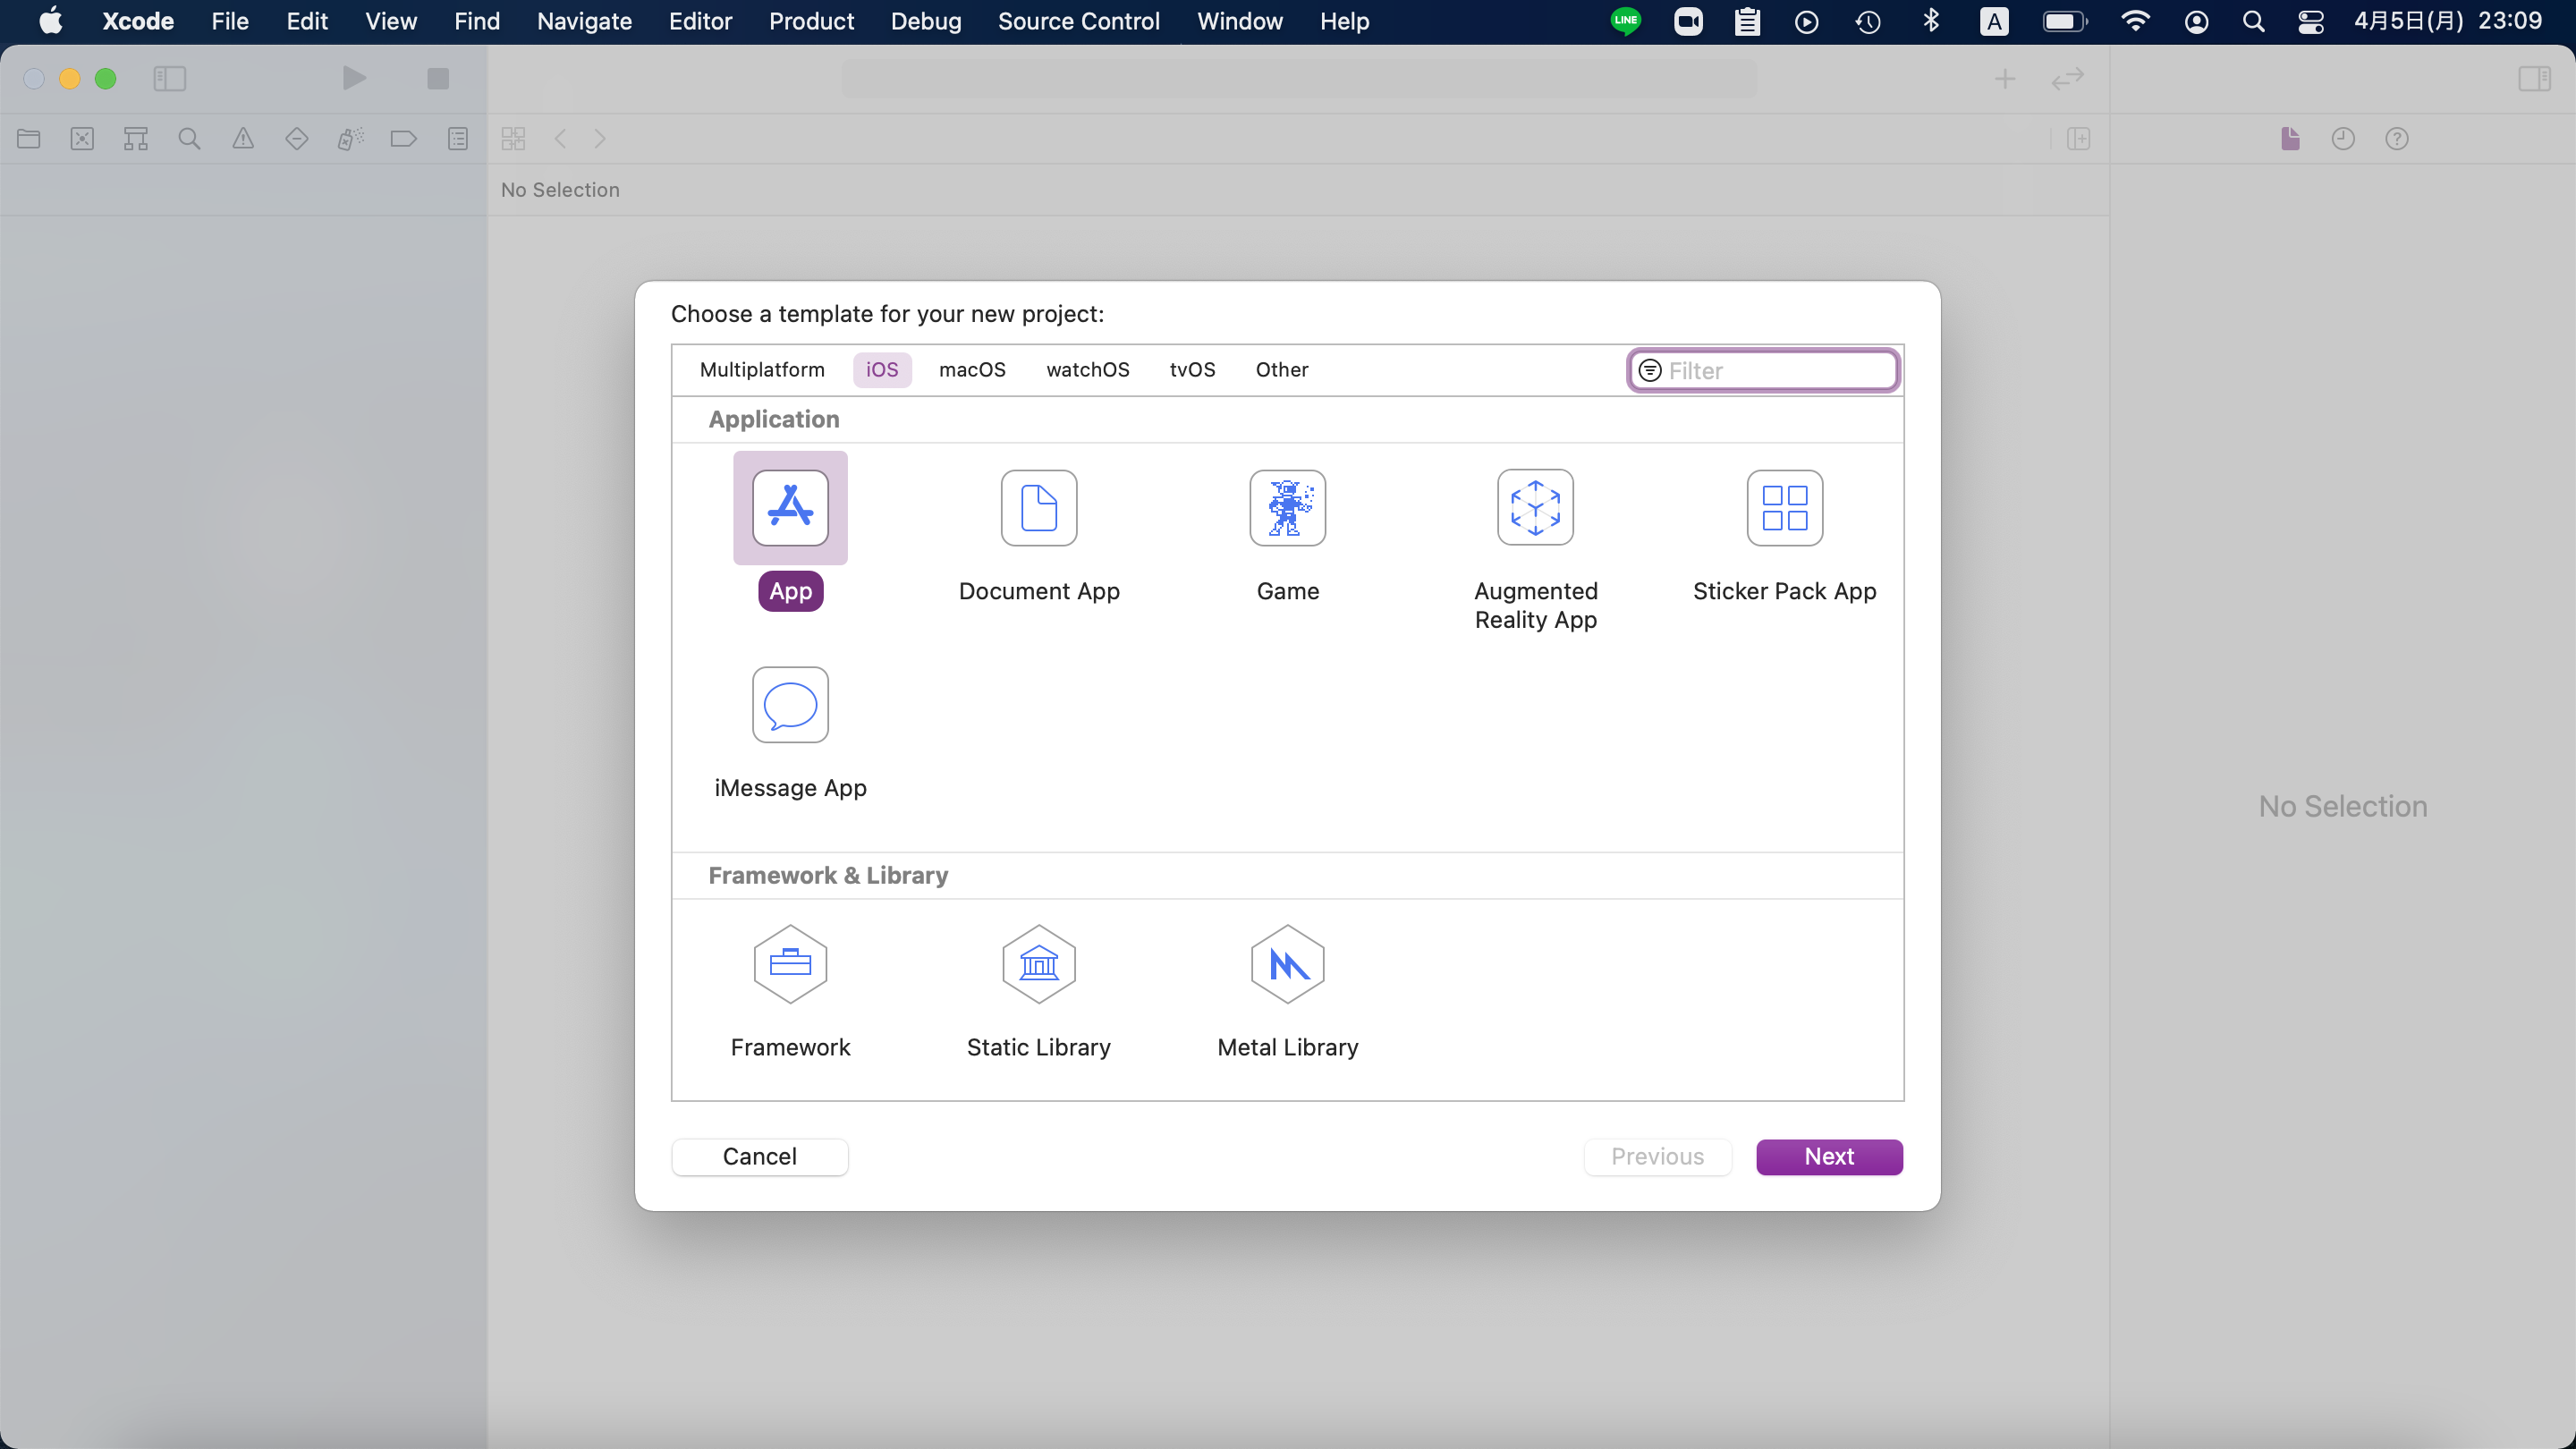Select the Document App template icon
Screen dimensions: 2576x1449
1038,508
